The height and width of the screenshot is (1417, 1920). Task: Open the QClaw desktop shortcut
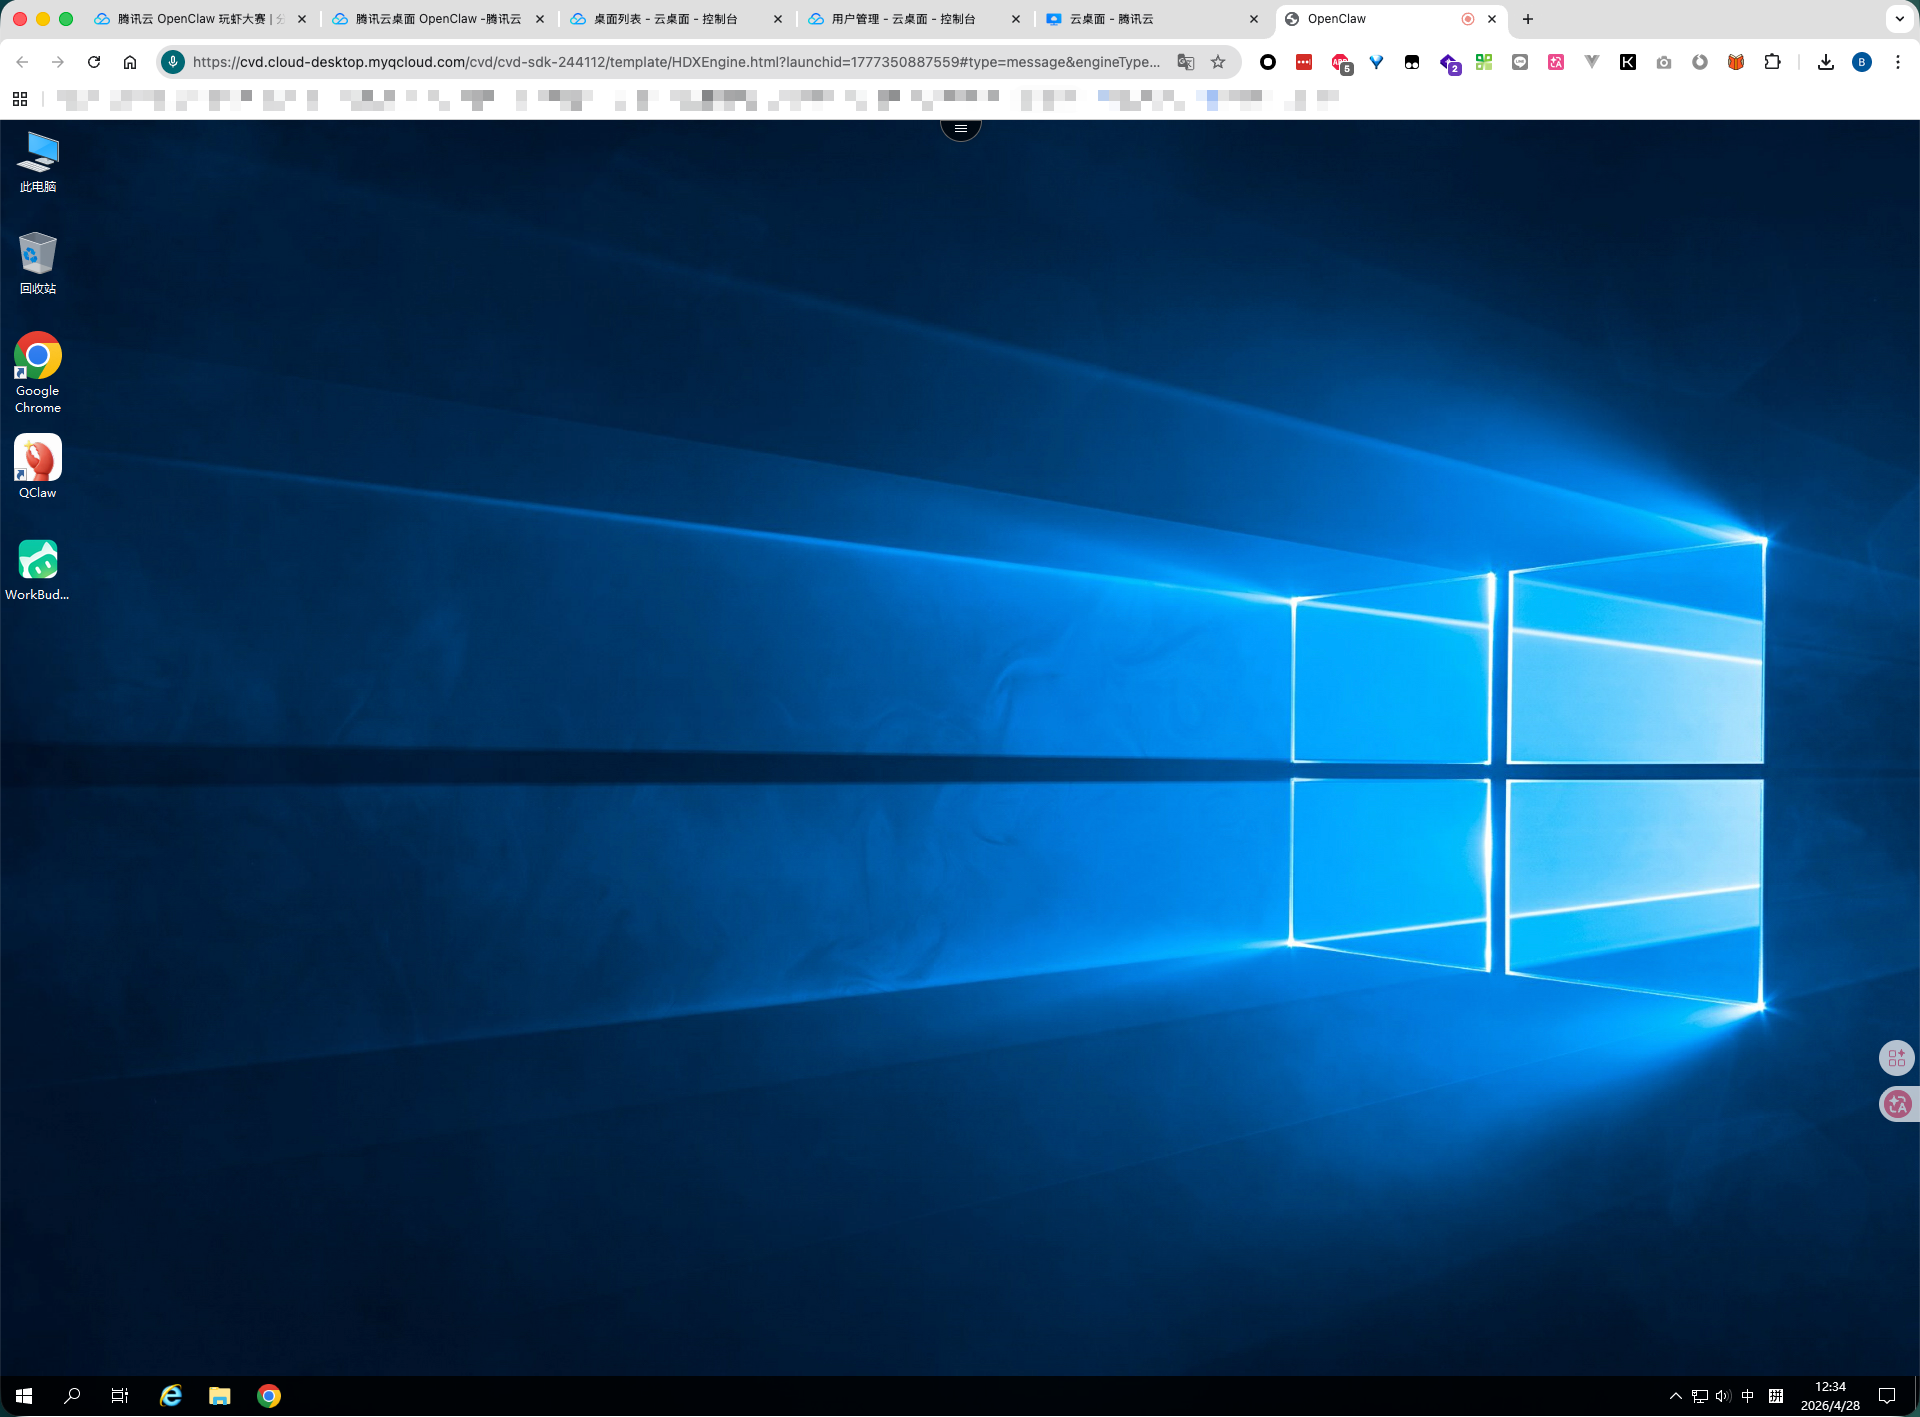38,462
